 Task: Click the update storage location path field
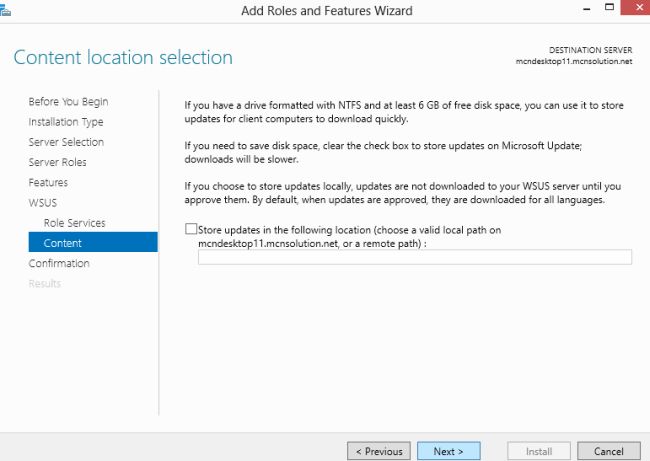[414, 257]
